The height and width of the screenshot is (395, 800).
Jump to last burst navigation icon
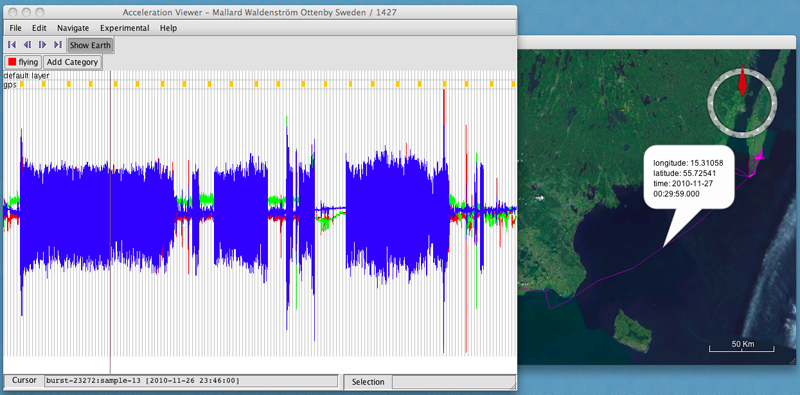[58, 45]
